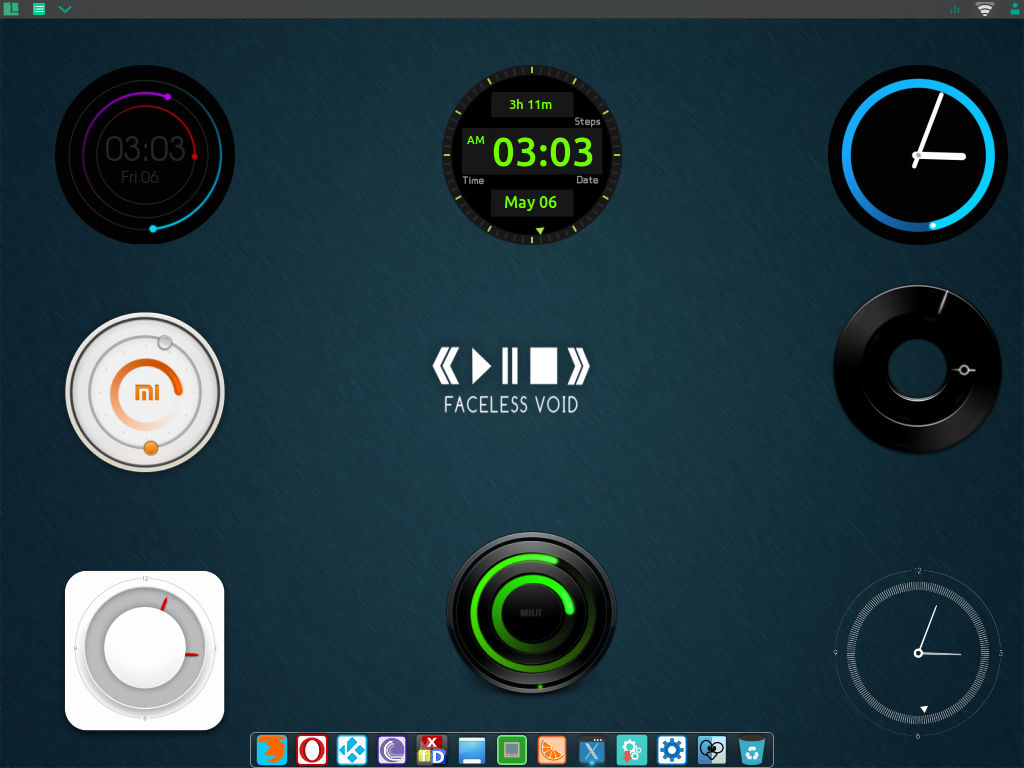Open the blue Settings gear in the dock
The width and height of the screenshot is (1024, 768).
(672, 748)
